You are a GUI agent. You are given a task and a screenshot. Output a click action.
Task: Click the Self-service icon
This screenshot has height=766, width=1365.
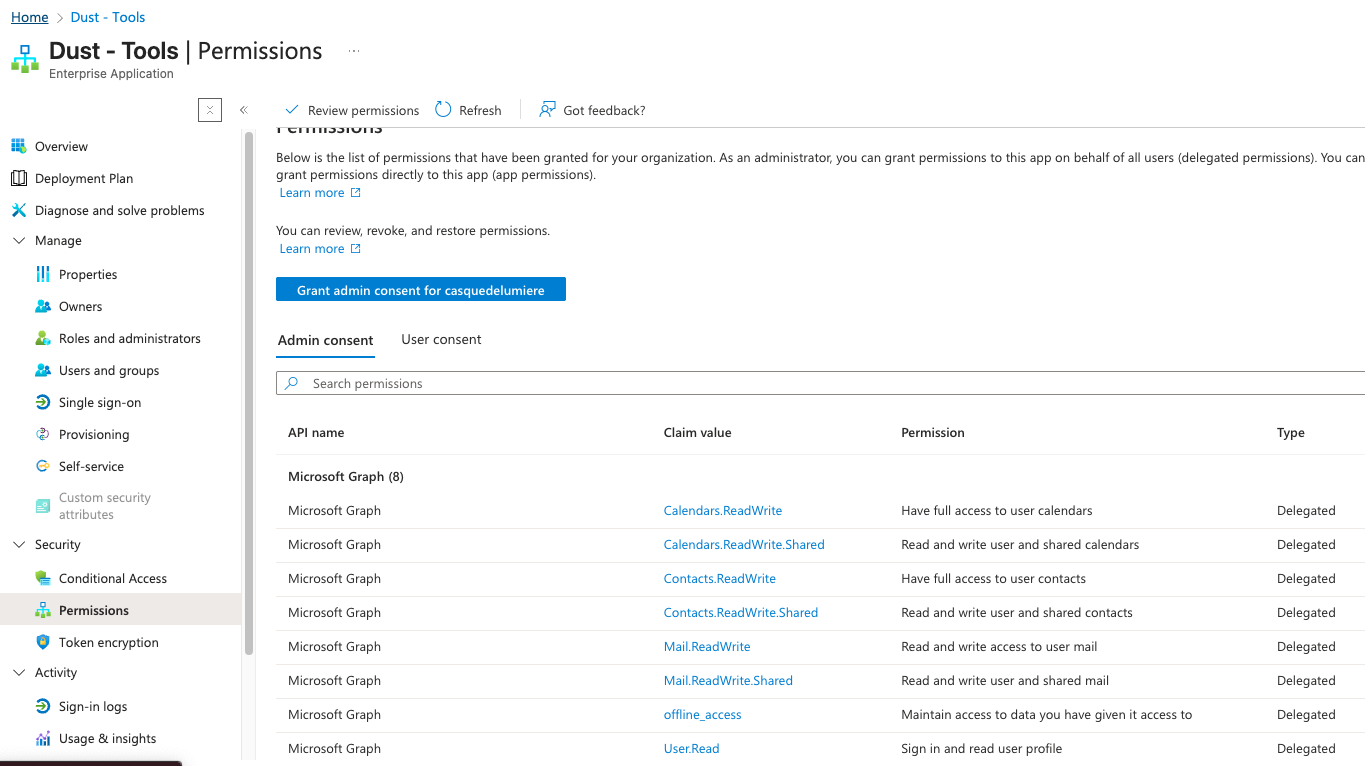42,466
